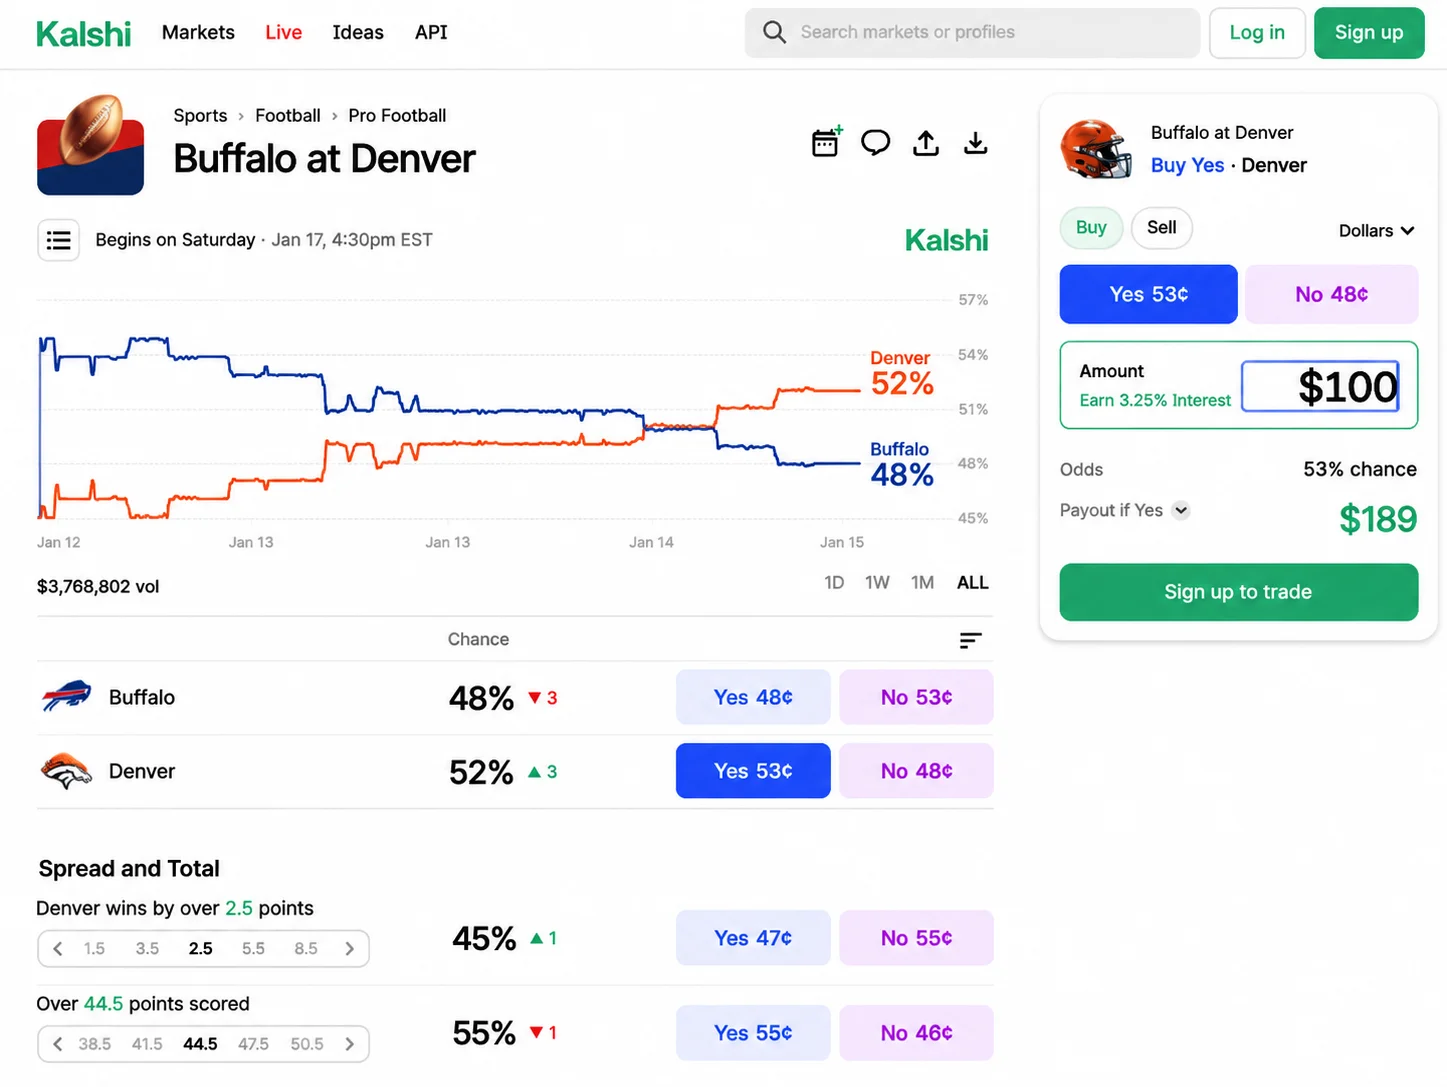Select 5.5 spread option
Viewport: 1447px width, 1087px height.
pyautogui.click(x=253, y=949)
